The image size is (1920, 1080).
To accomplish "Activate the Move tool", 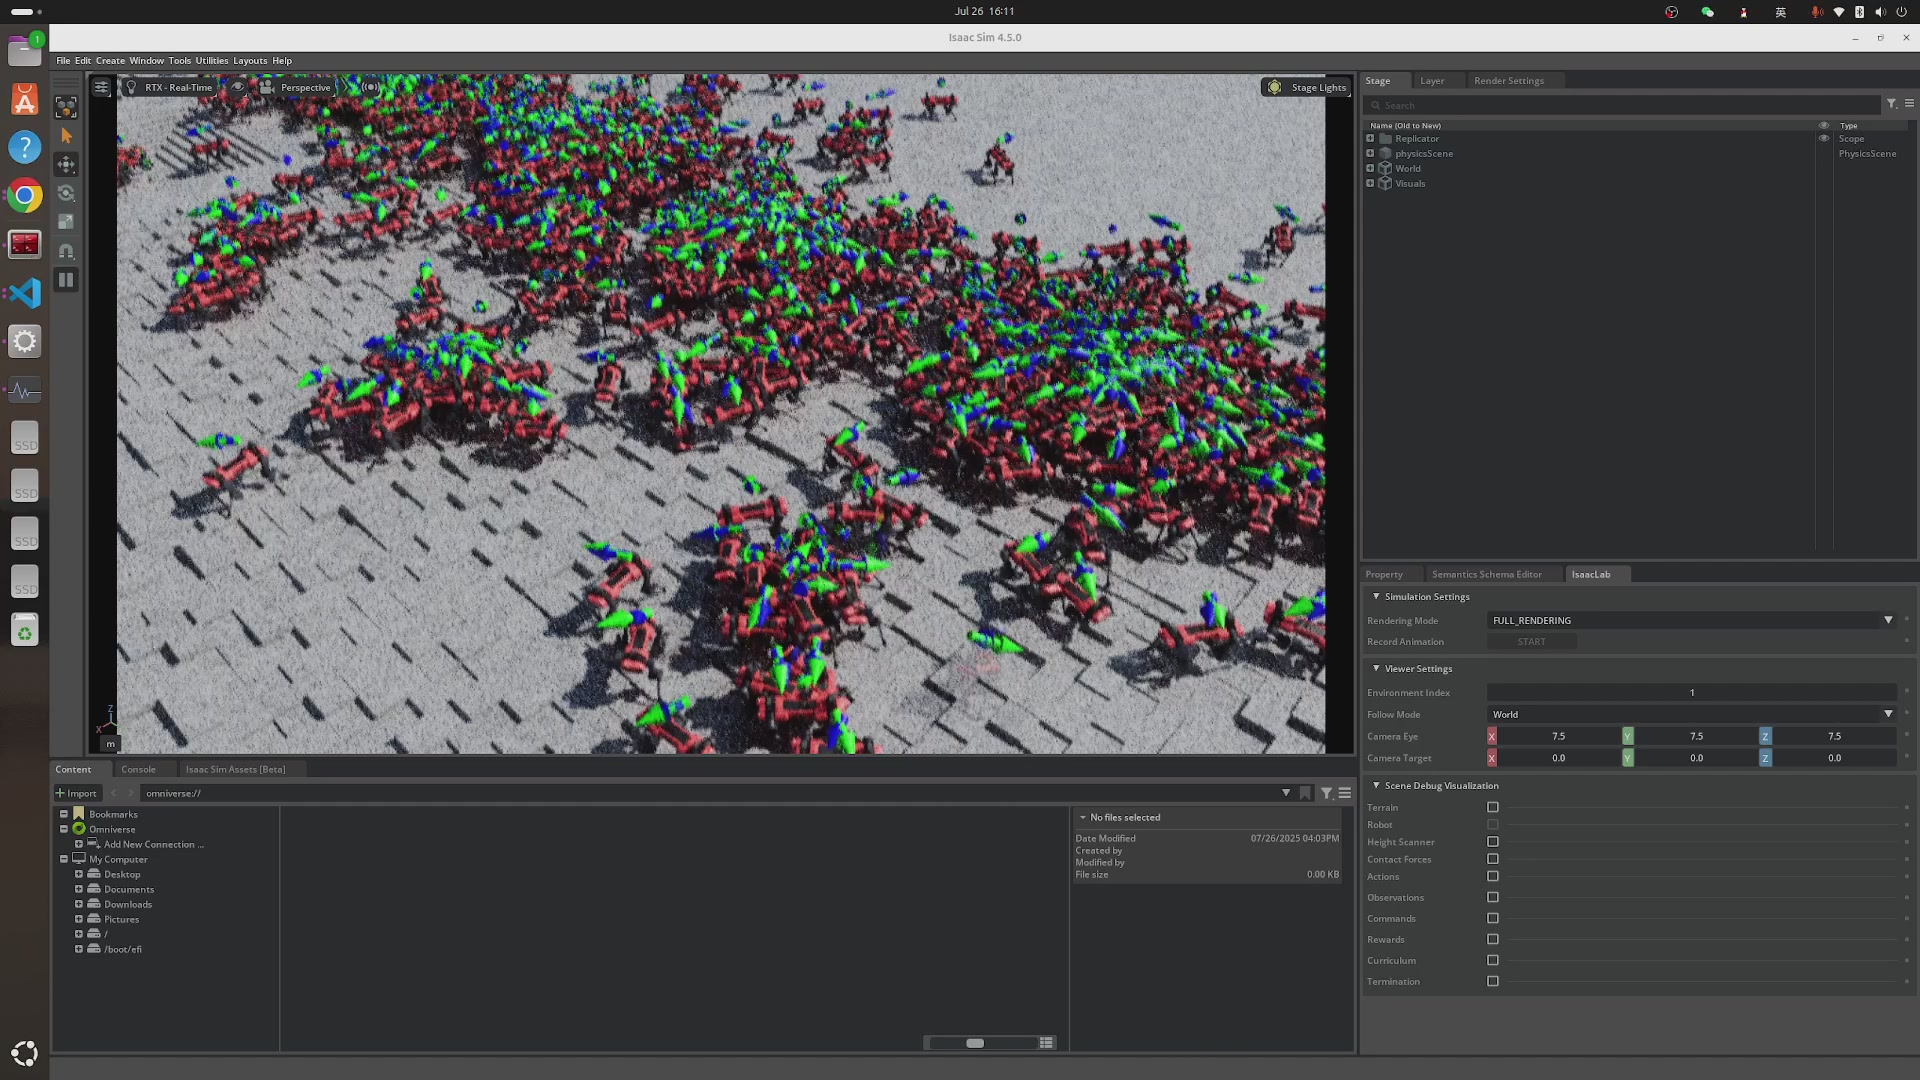I will 66,164.
